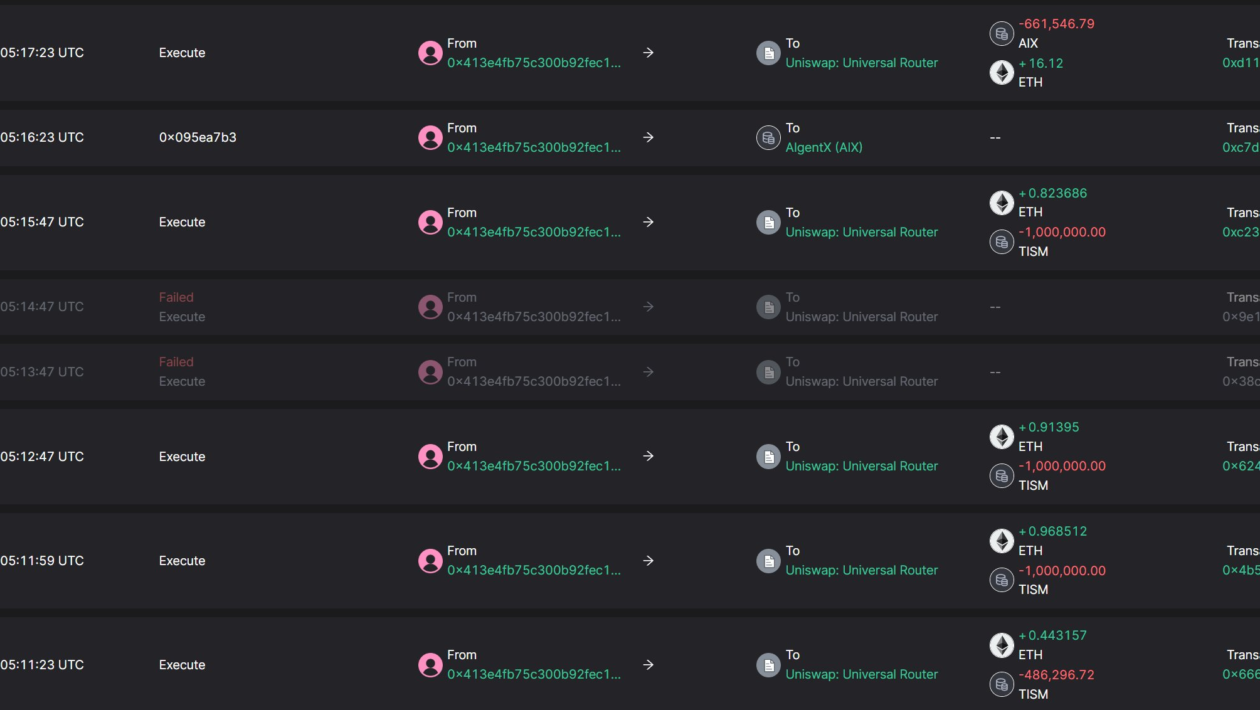Screen dimensions: 1260x710
Task: Open Uniswap: Universal Router link in 05:12:47 row
Action: (861, 466)
